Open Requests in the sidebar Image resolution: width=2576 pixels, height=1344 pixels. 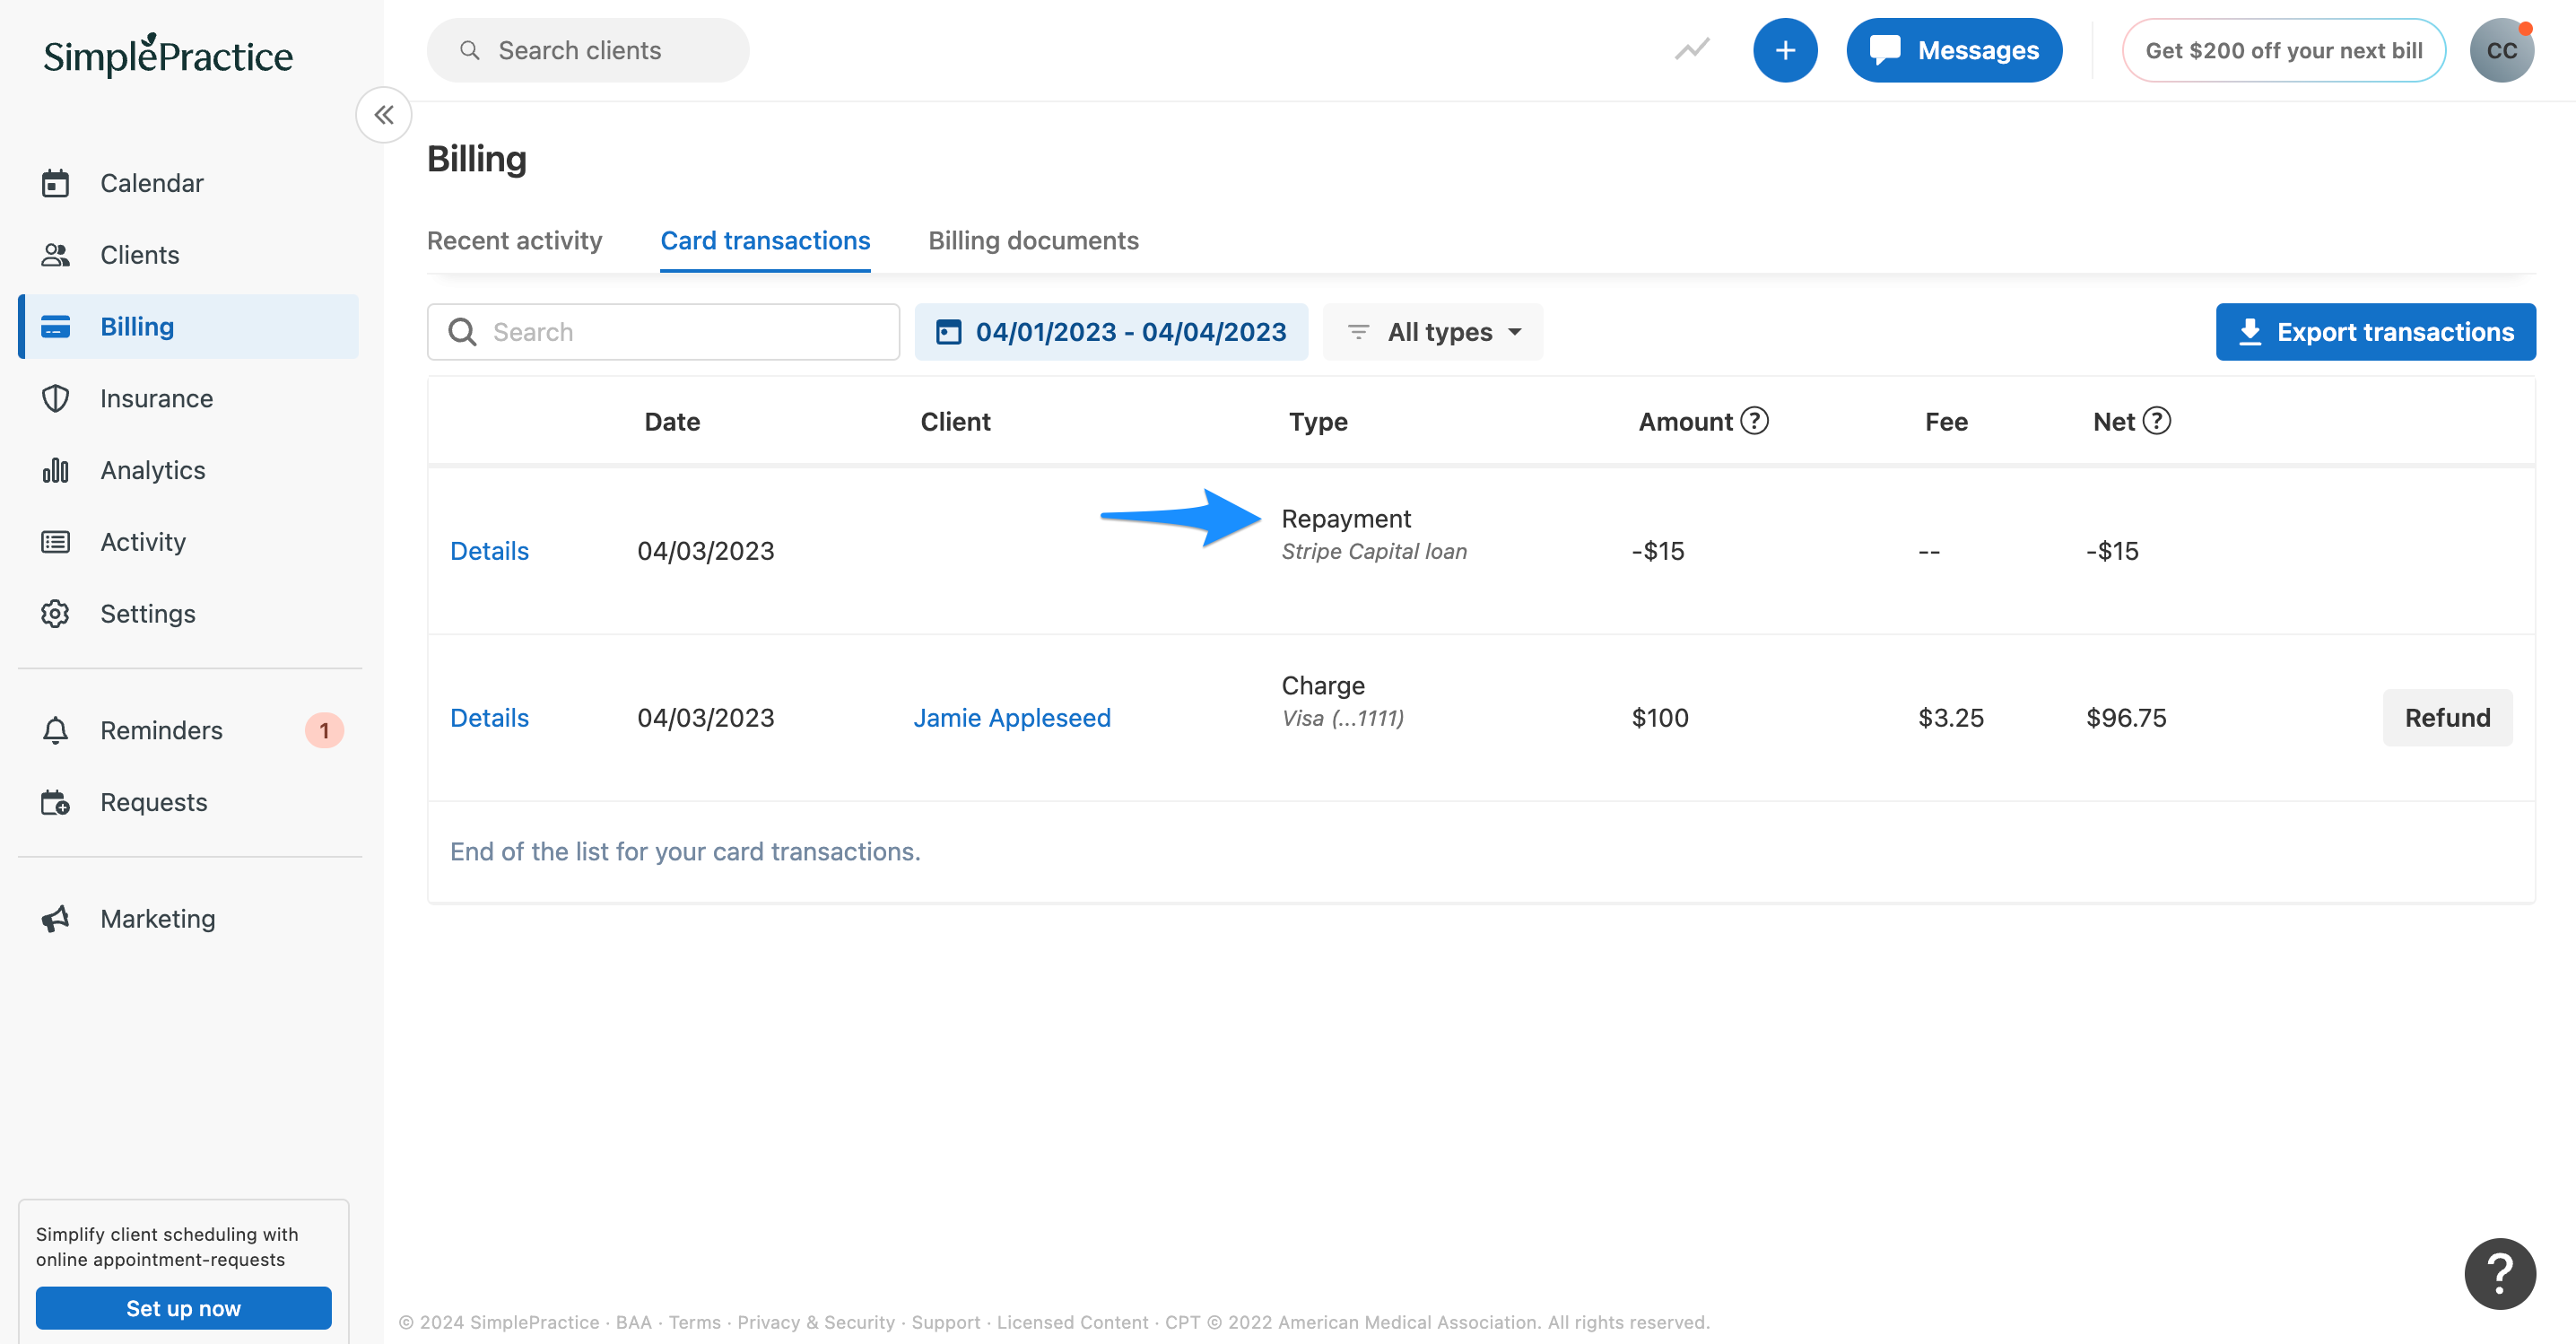tap(188, 802)
